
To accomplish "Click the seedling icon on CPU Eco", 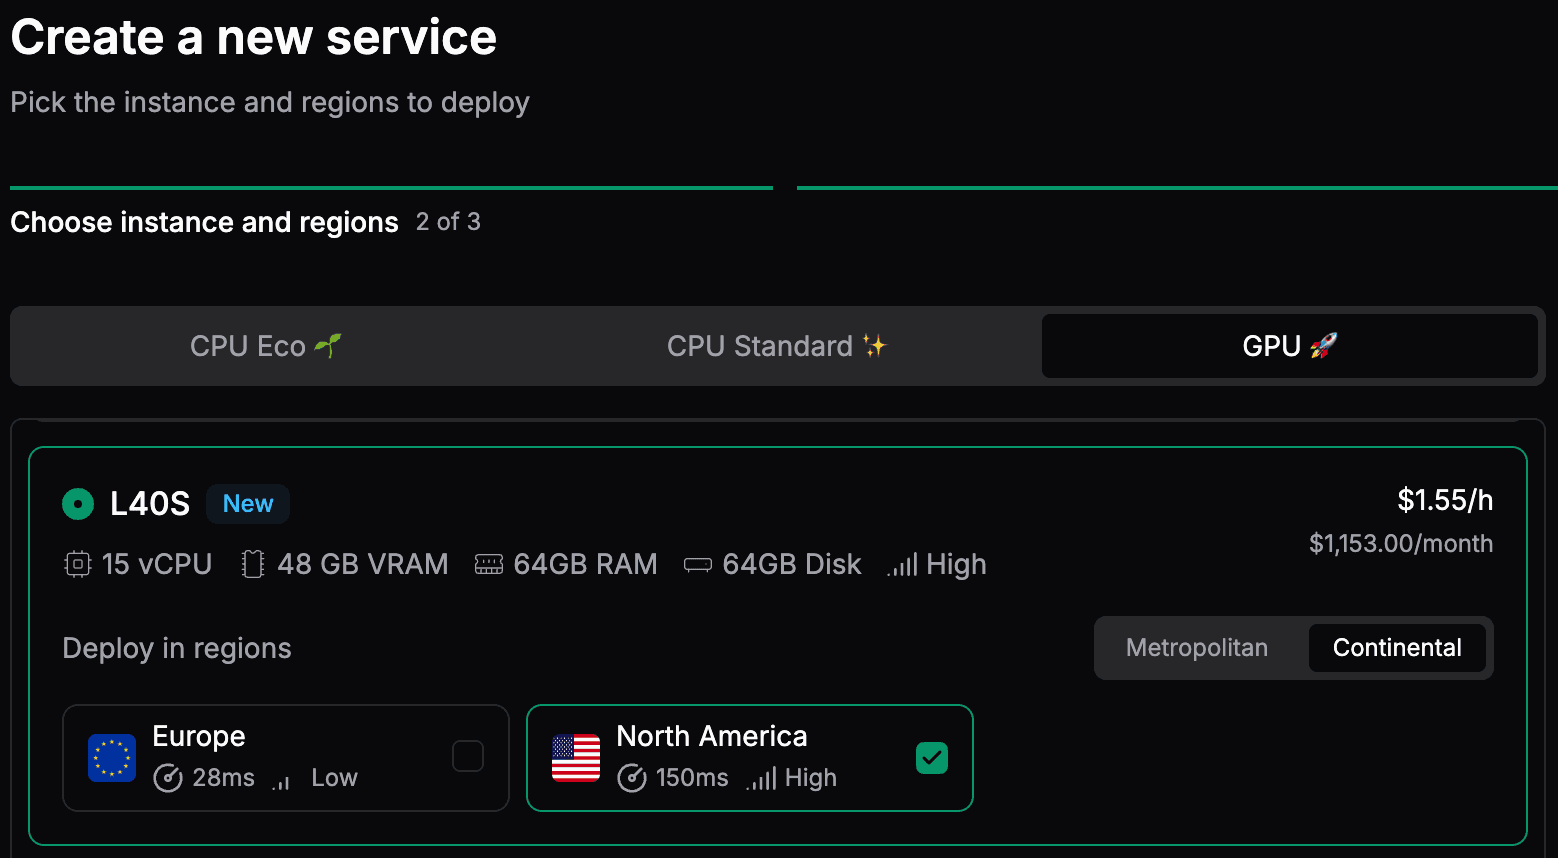I will coord(328,346).
